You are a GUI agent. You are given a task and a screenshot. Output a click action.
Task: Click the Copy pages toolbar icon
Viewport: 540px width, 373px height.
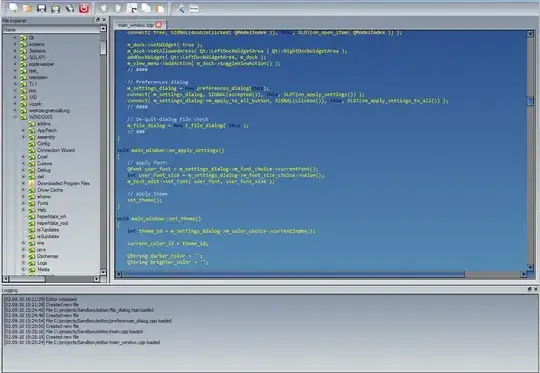146,8
